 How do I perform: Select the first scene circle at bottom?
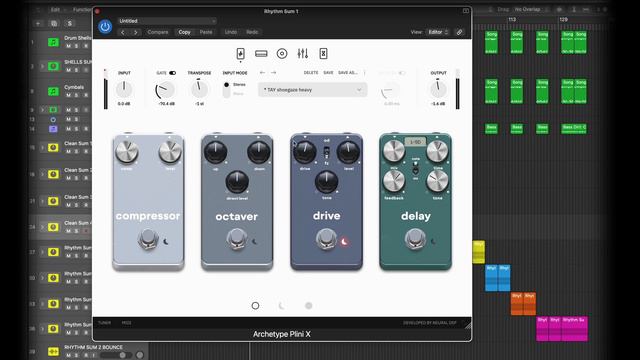point(255,305)
